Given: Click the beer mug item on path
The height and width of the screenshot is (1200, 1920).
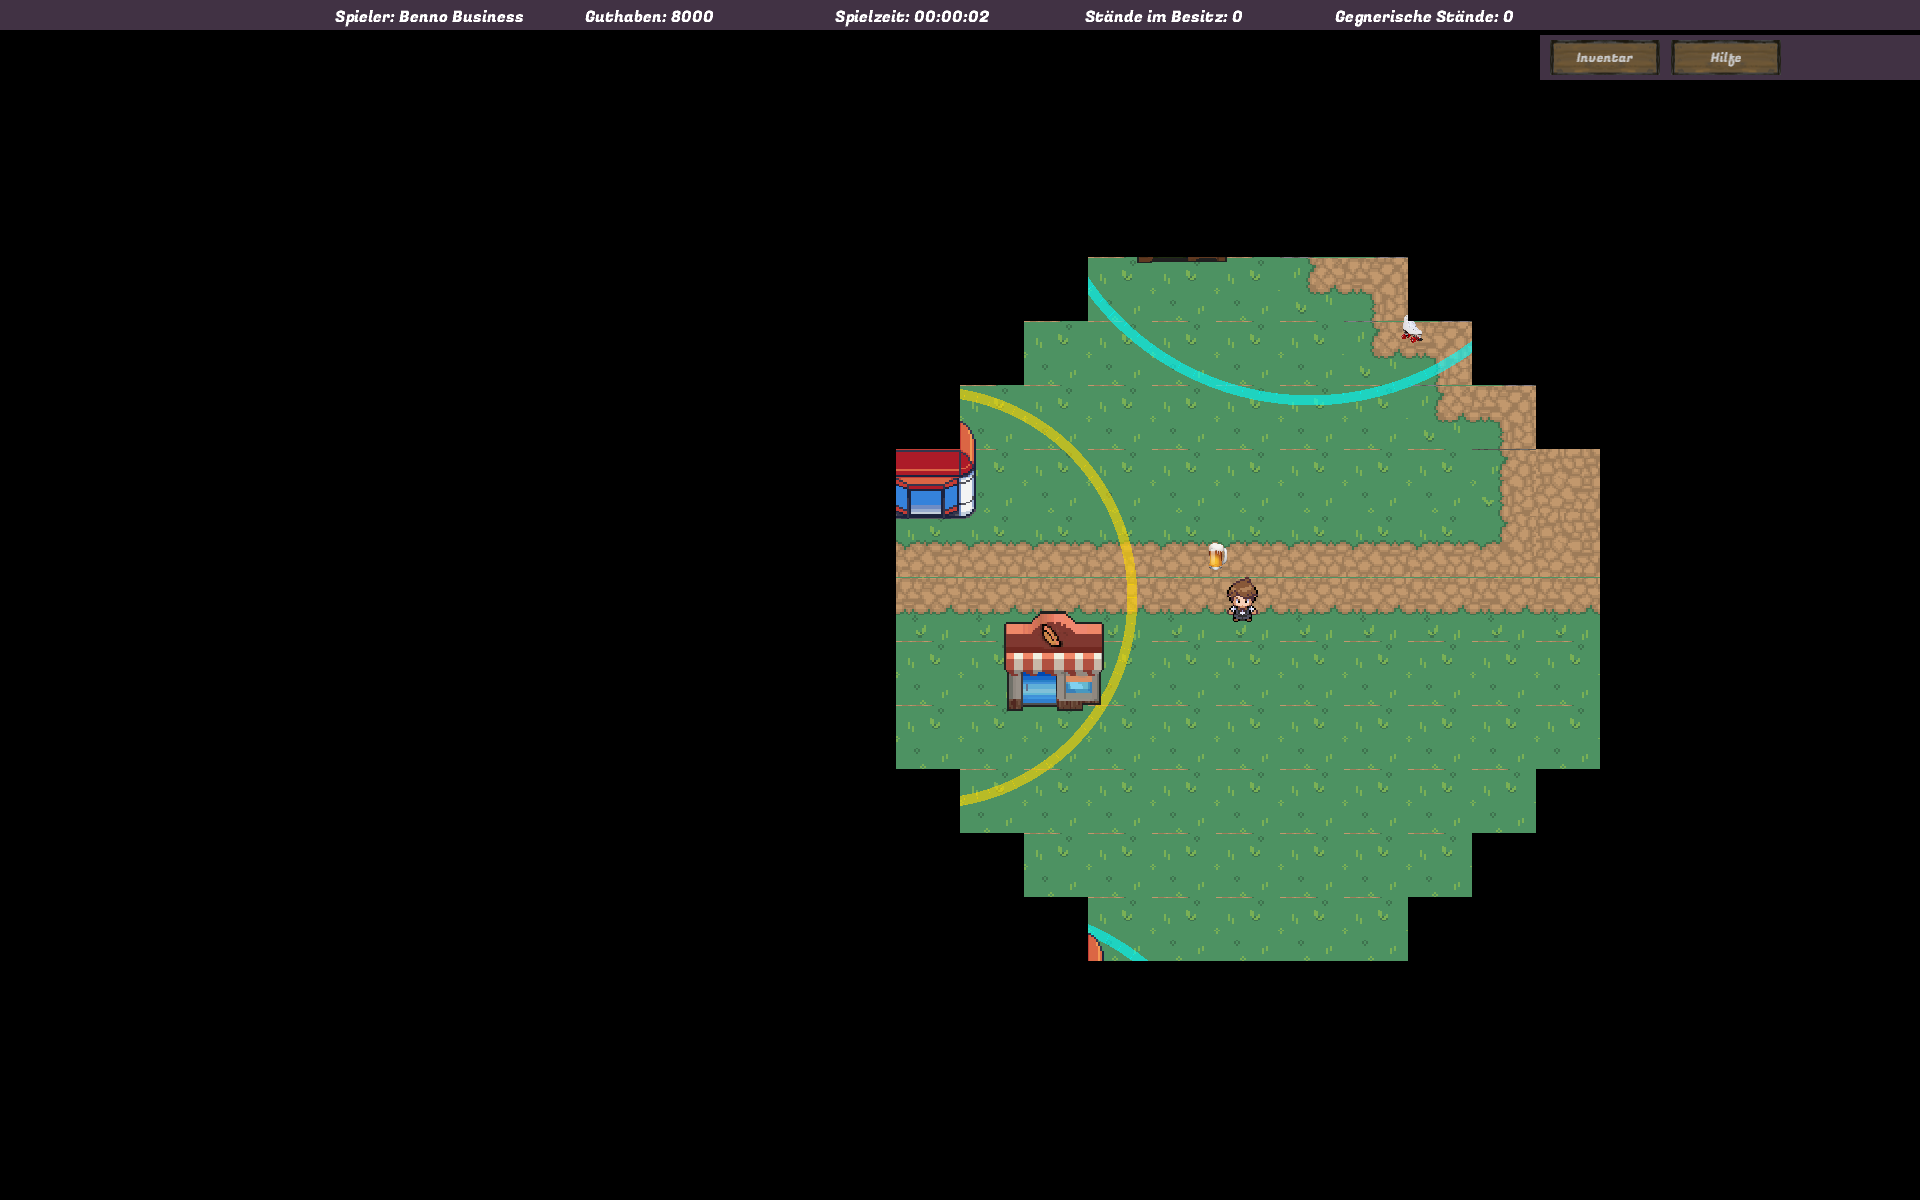Looking at the screenshot, I should [1216, 555].
